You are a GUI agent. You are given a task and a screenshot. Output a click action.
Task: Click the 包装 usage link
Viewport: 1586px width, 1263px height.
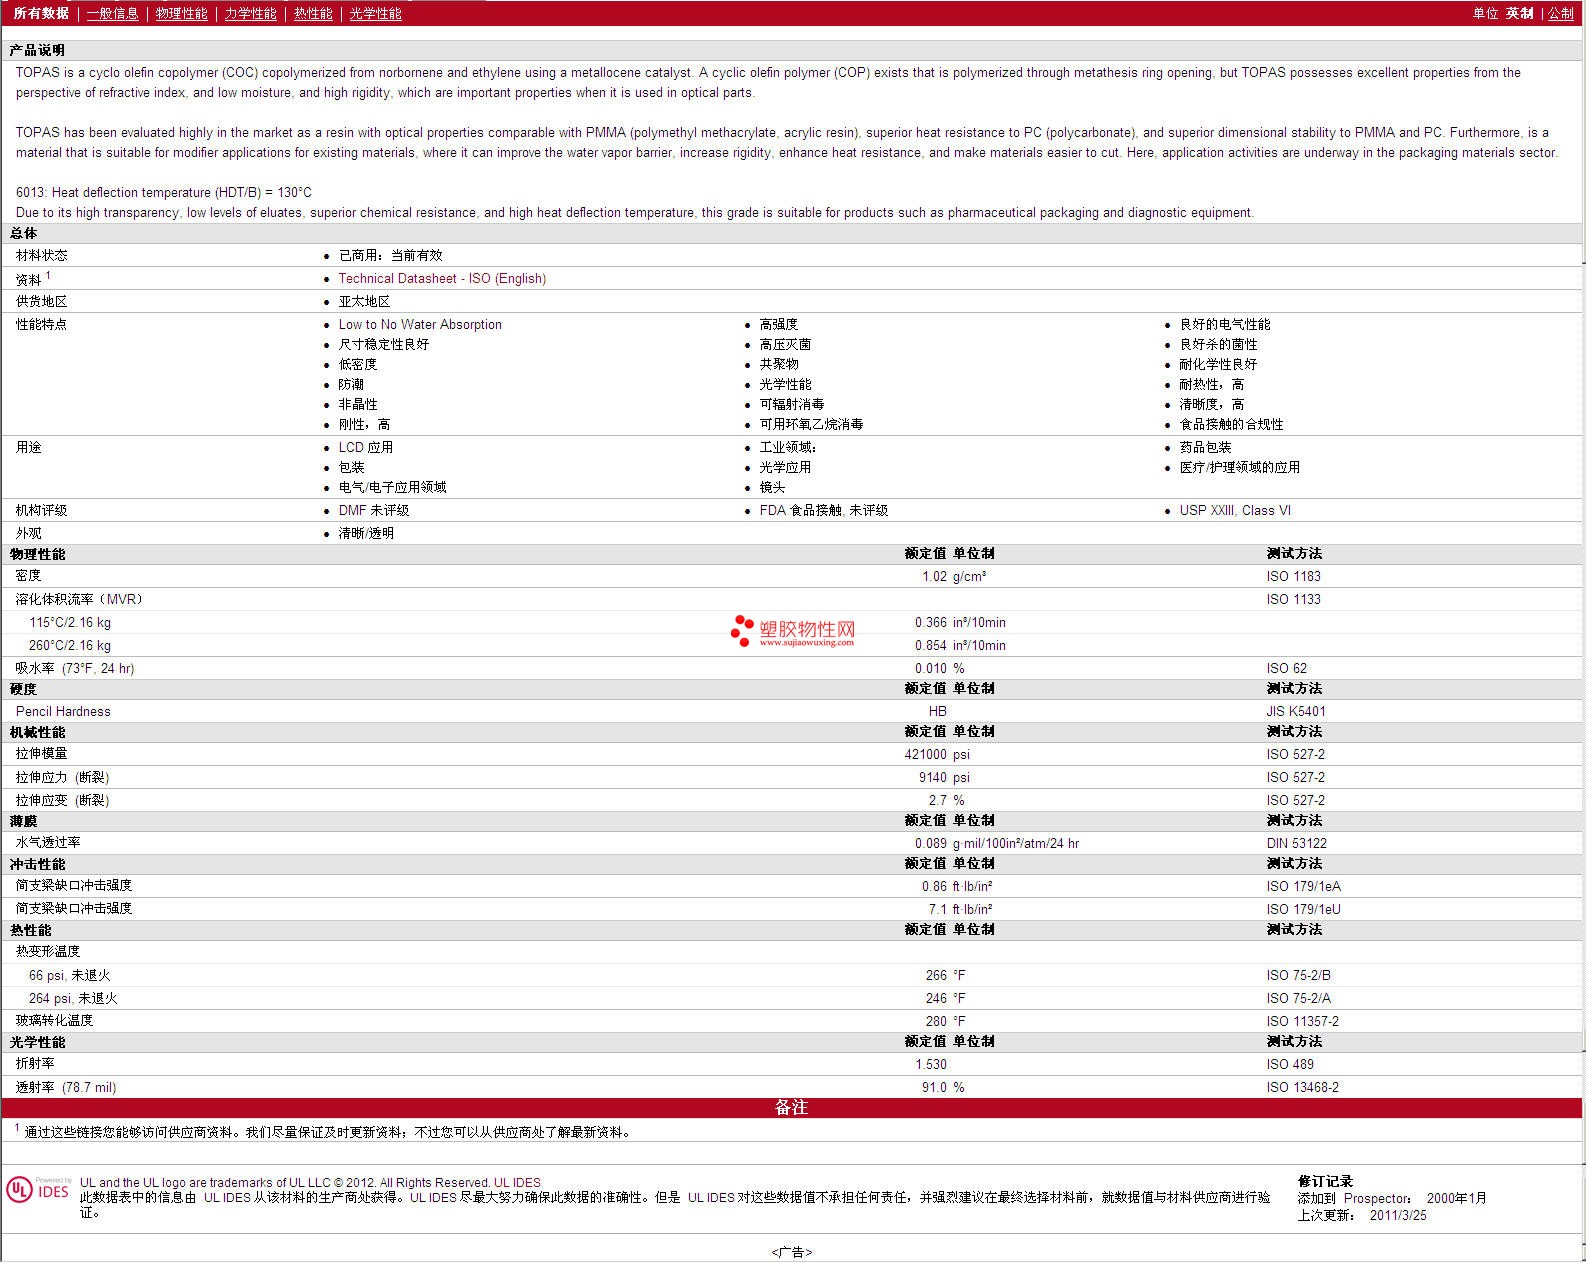point(351,467)
